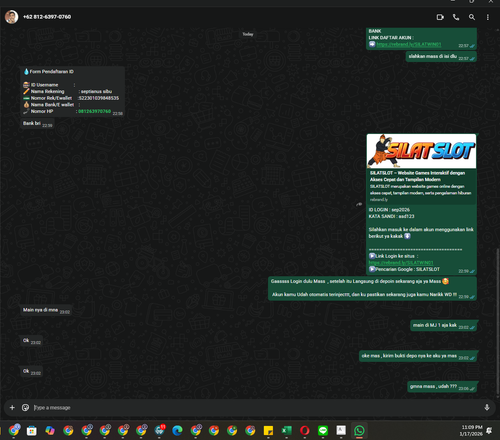
Task: Click the Today date chip
Action: point(248,34)
